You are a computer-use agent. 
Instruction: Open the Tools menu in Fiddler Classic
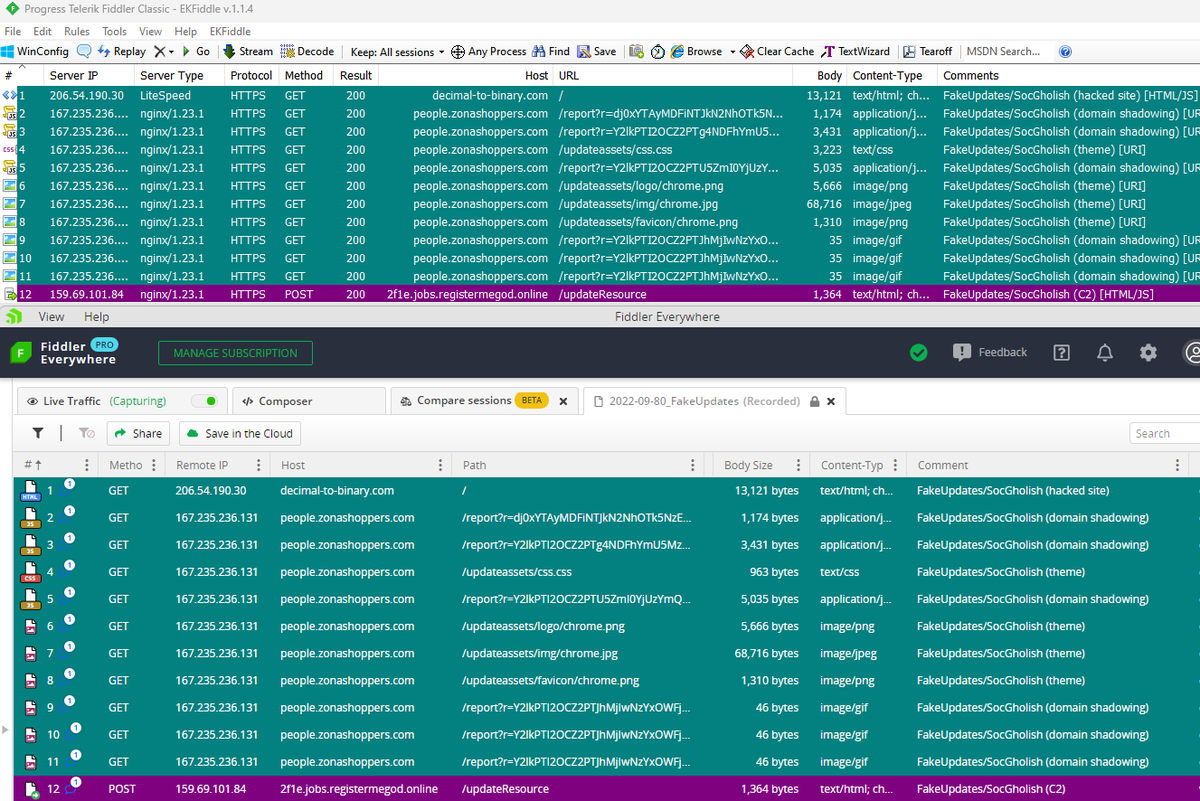pyautogui.click(x=115, y=31)
